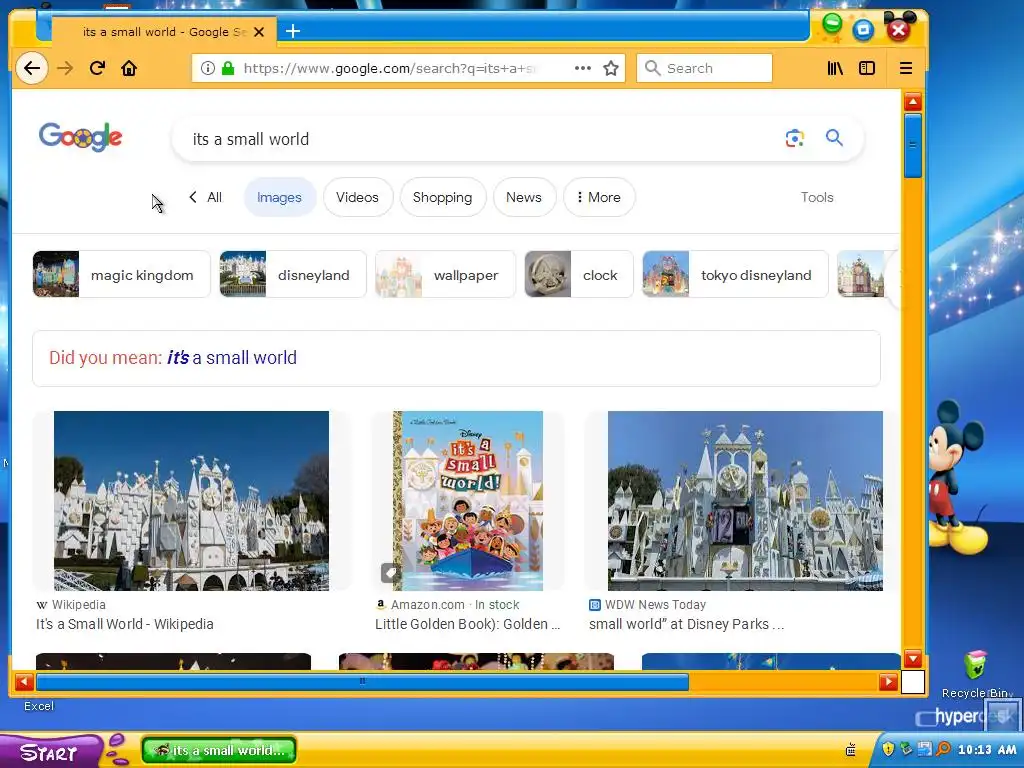Viewport: 1024px width, 768px height.
Task: Click 'It's a Small World - Wikipedia' title
Action: click(x=125, y=624)
